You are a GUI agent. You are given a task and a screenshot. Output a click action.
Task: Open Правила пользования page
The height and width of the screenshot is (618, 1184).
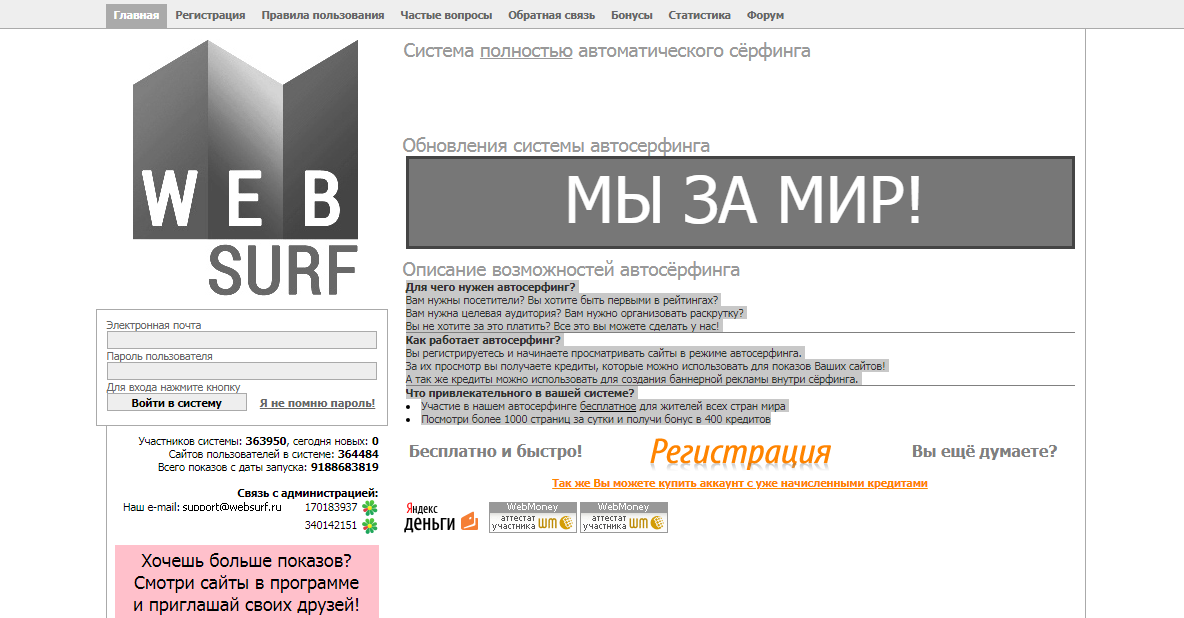pos(323,16)
